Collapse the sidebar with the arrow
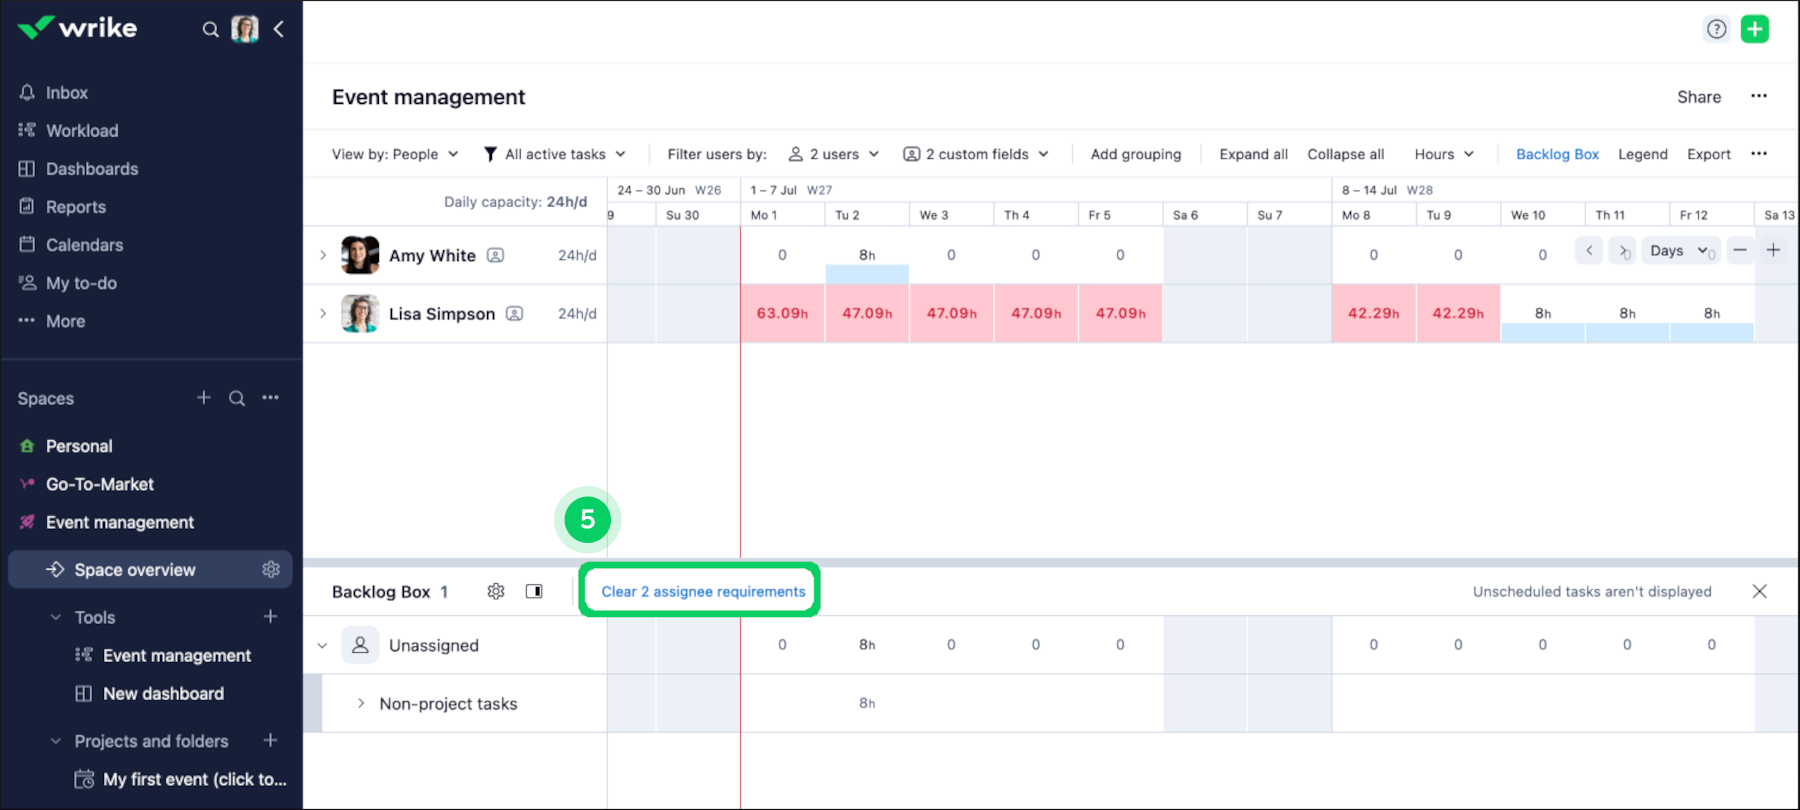Image resolution: width=1800 pixels, height=810 pixels. click(279, 29)
